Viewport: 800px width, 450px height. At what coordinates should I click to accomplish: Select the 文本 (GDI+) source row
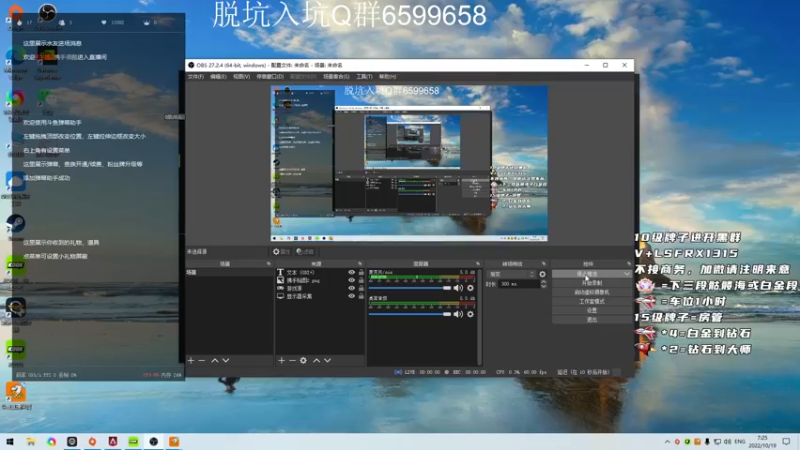coord(320,272)
